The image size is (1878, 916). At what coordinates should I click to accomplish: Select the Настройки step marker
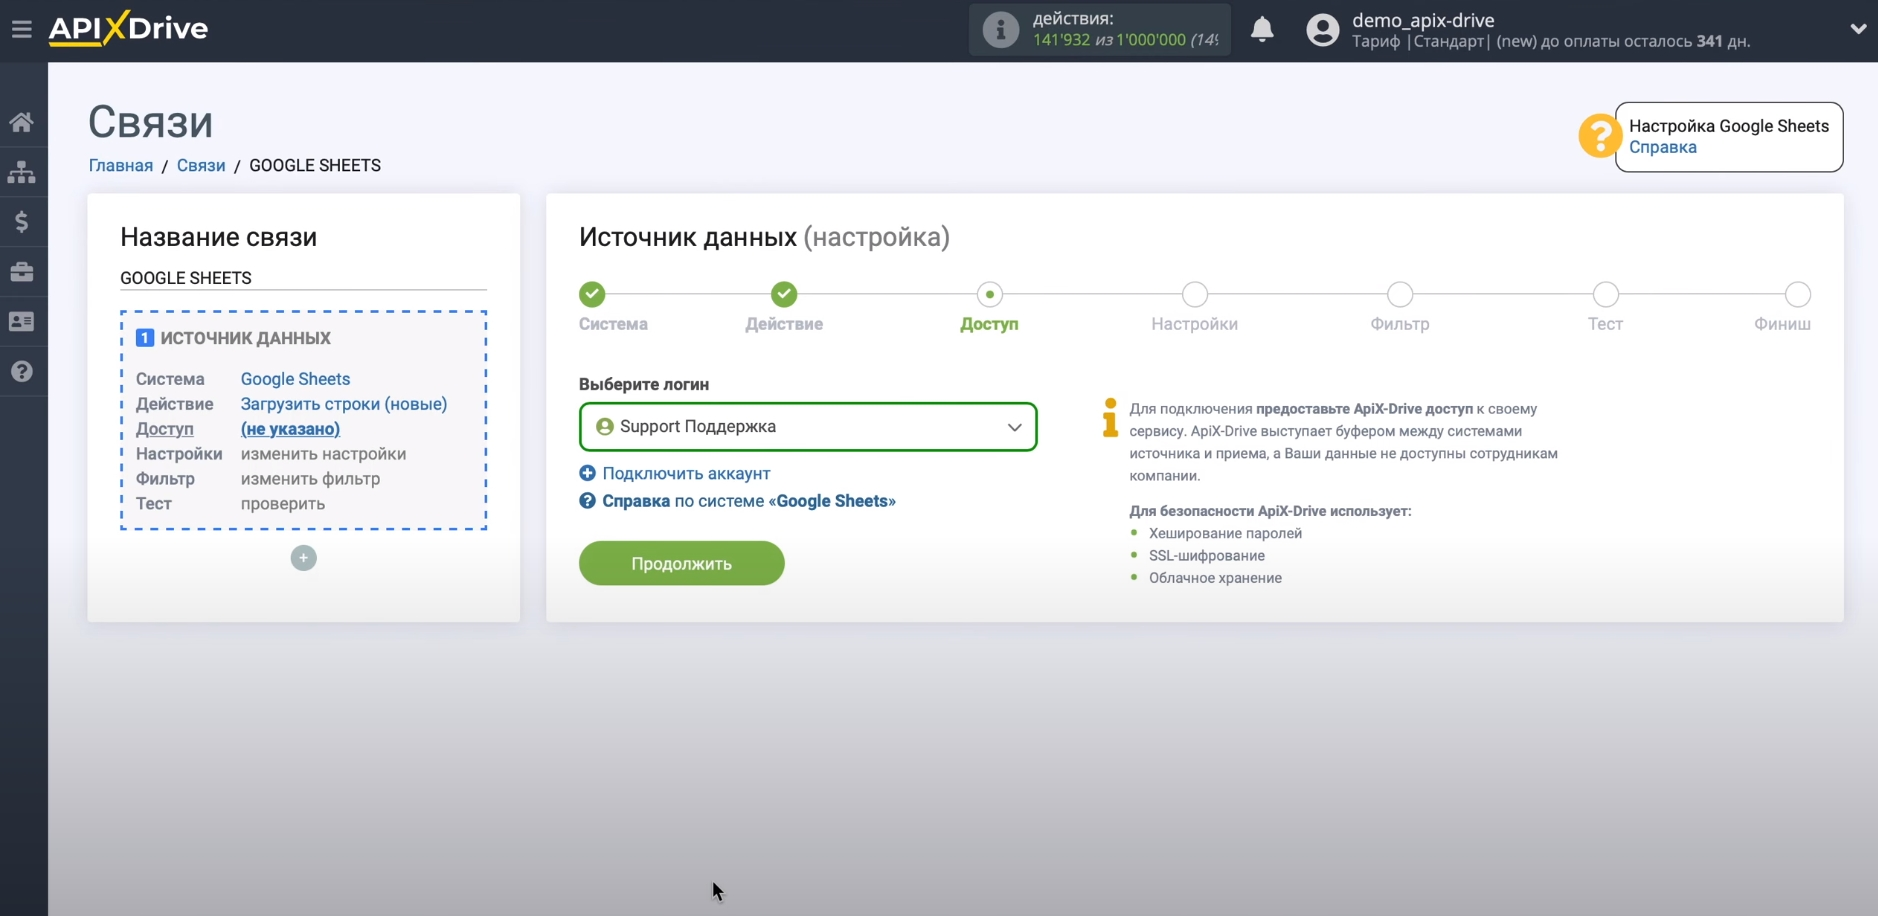[x=1194, y=294]
